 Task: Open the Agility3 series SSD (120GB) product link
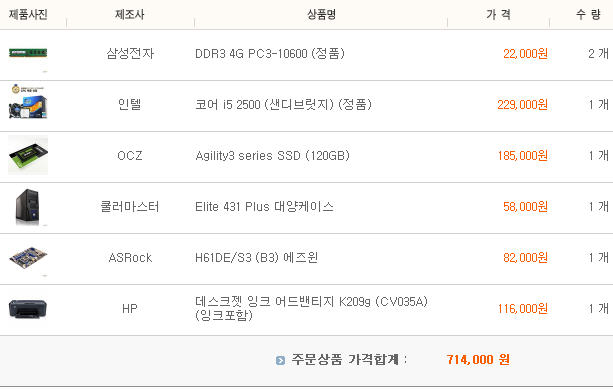pos(272,156)
